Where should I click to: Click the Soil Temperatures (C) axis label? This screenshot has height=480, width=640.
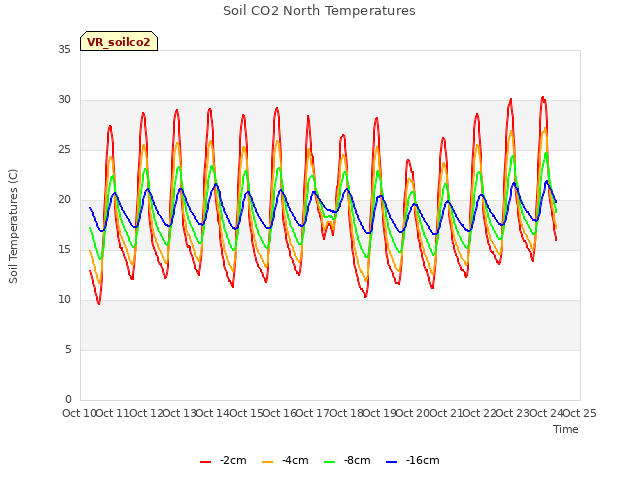click(13, 226)
